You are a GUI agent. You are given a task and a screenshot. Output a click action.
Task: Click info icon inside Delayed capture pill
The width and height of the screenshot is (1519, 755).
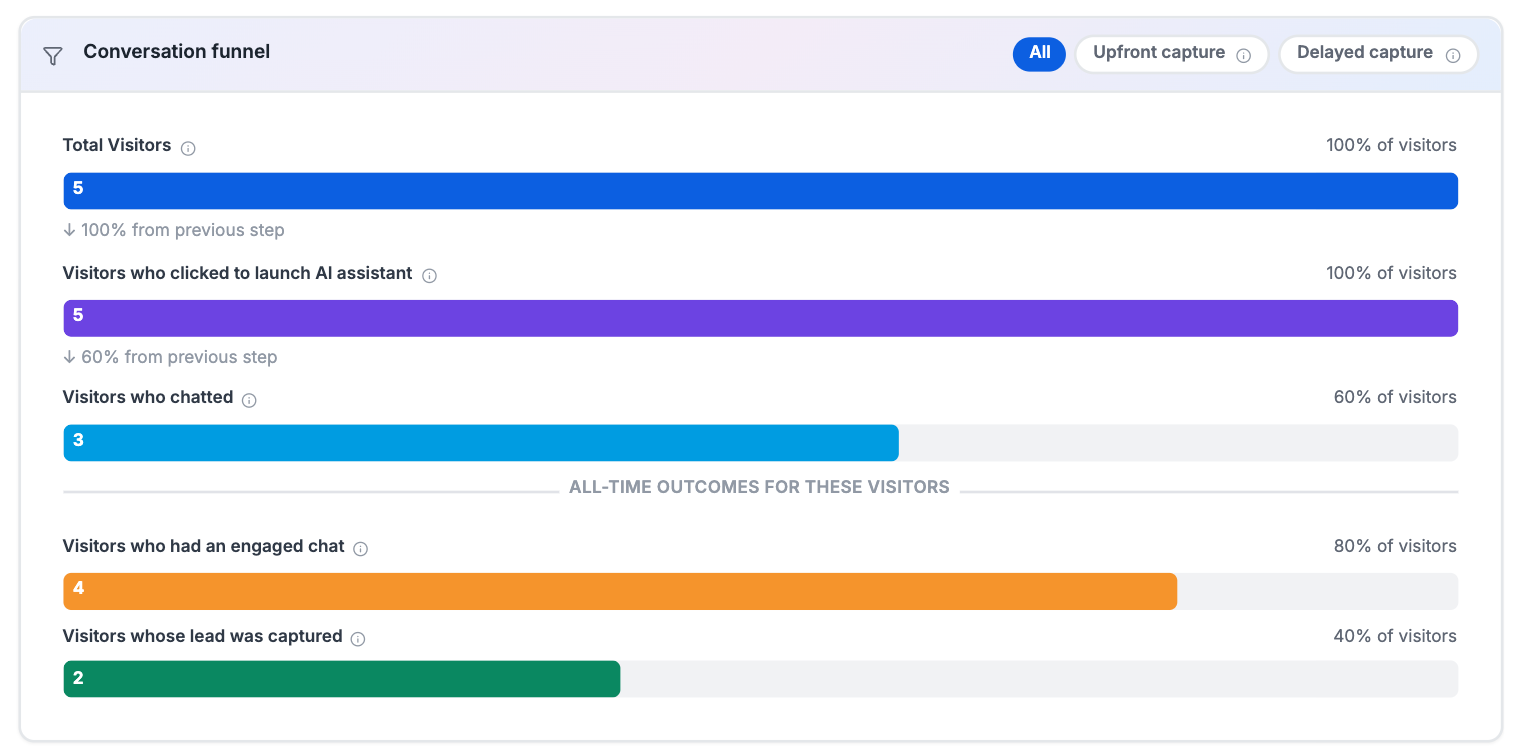[1453, 55]
